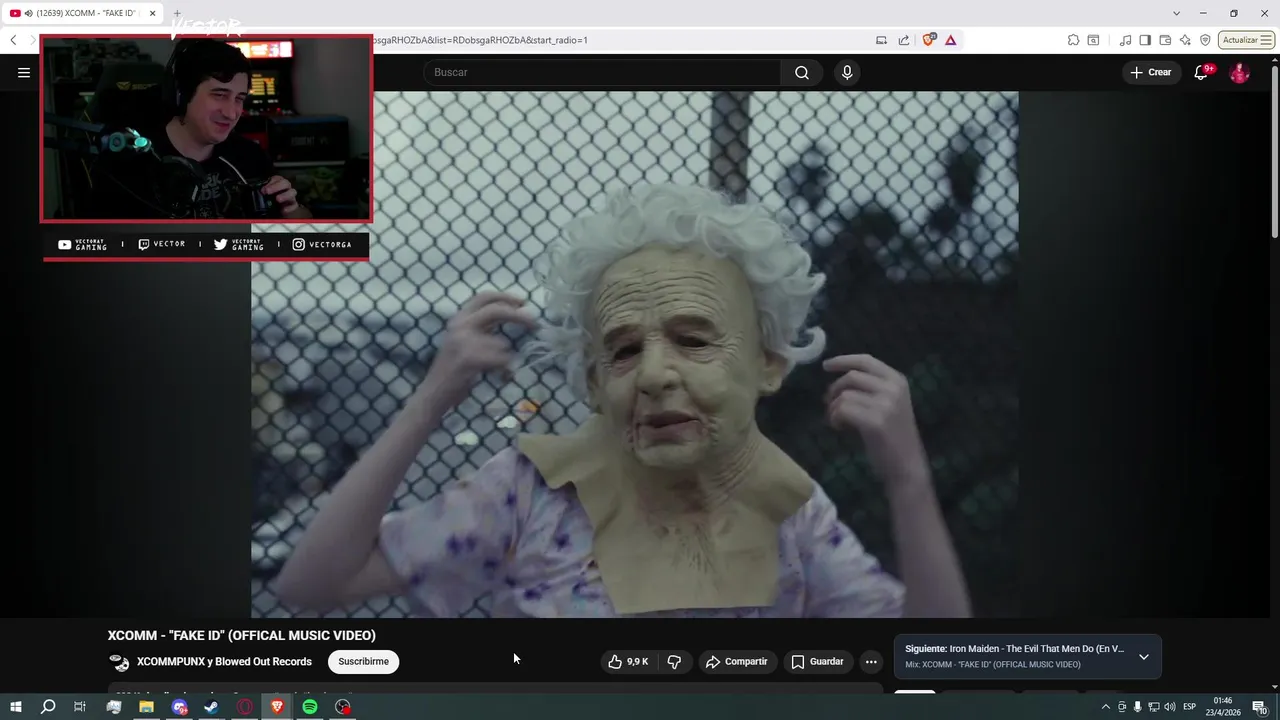Open the Windows Start menu
Screen dimensions: 1280x720
pos(15,707)
